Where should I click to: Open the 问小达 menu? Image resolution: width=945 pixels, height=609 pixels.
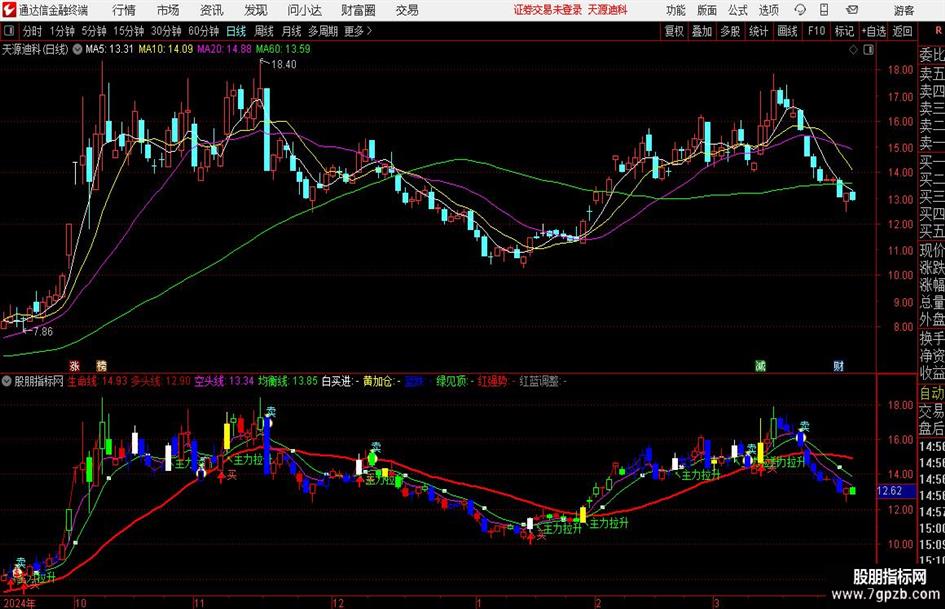(304, 10)
